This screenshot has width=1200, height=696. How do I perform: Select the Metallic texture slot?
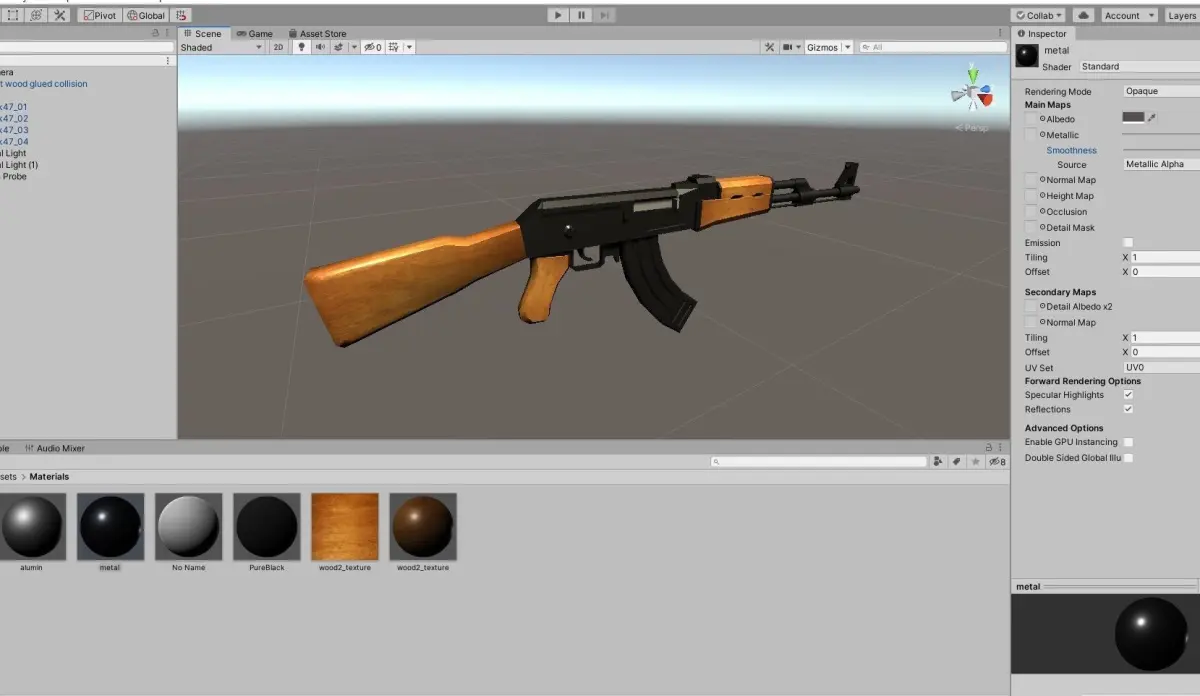click(1031, 135)
